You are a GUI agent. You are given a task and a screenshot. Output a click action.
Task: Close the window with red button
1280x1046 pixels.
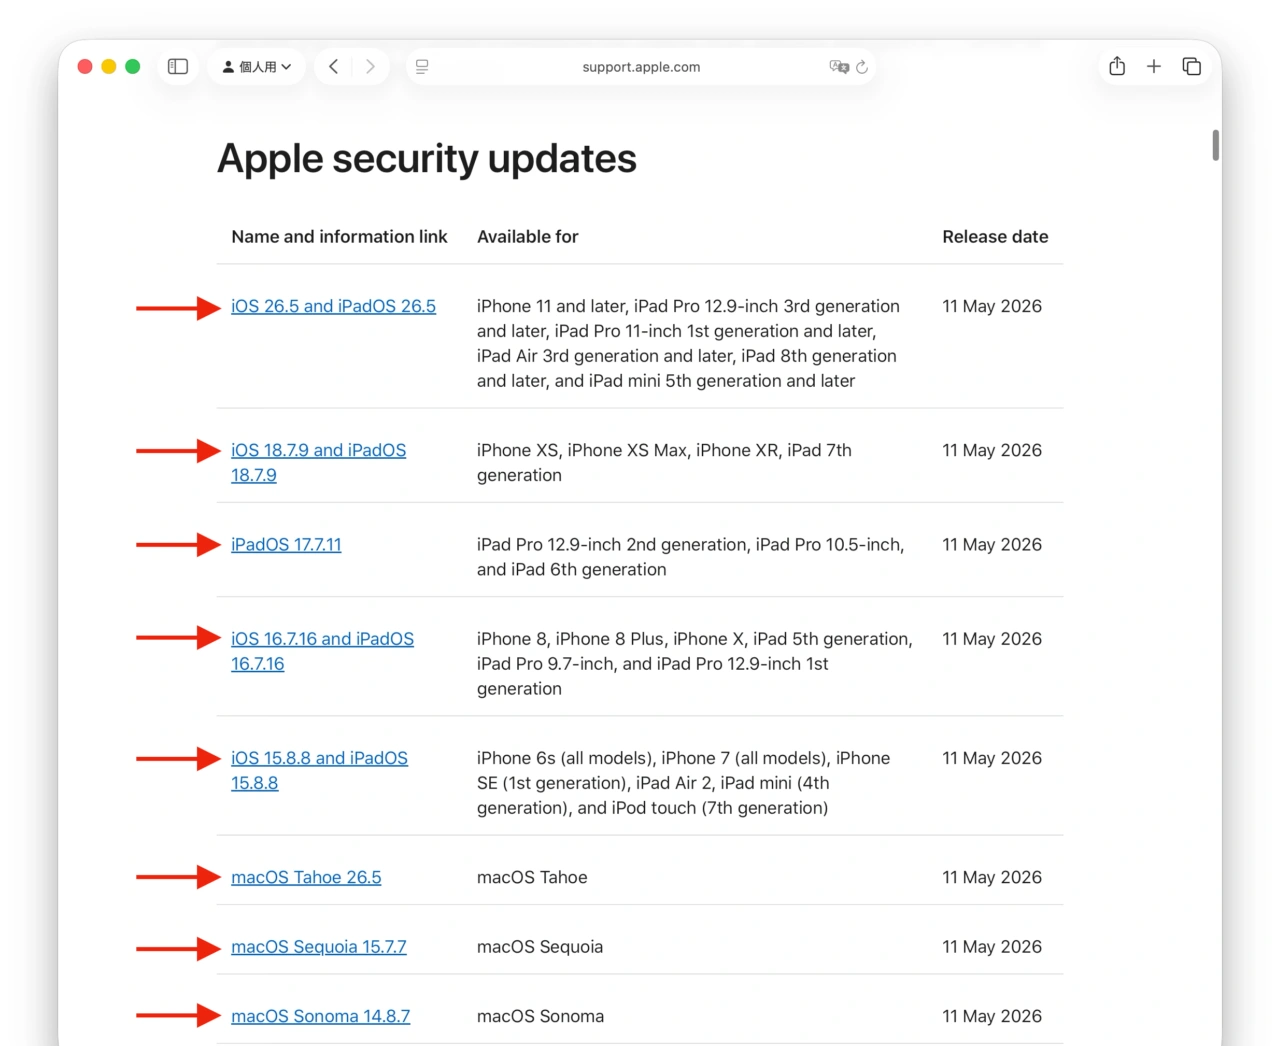(85, 67)
